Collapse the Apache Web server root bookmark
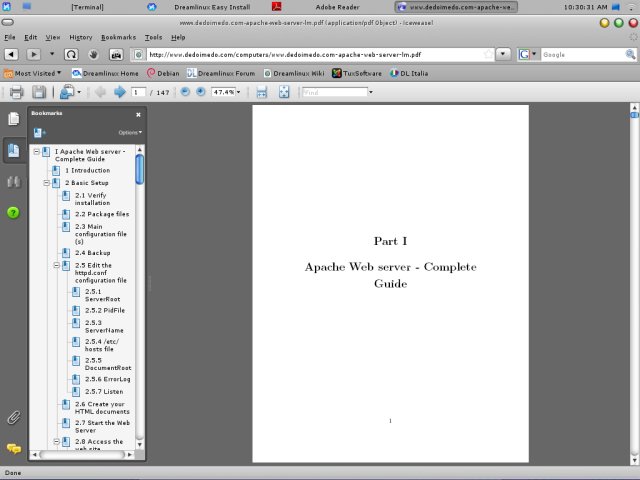640x480 pixels. (x=36, y=152)
